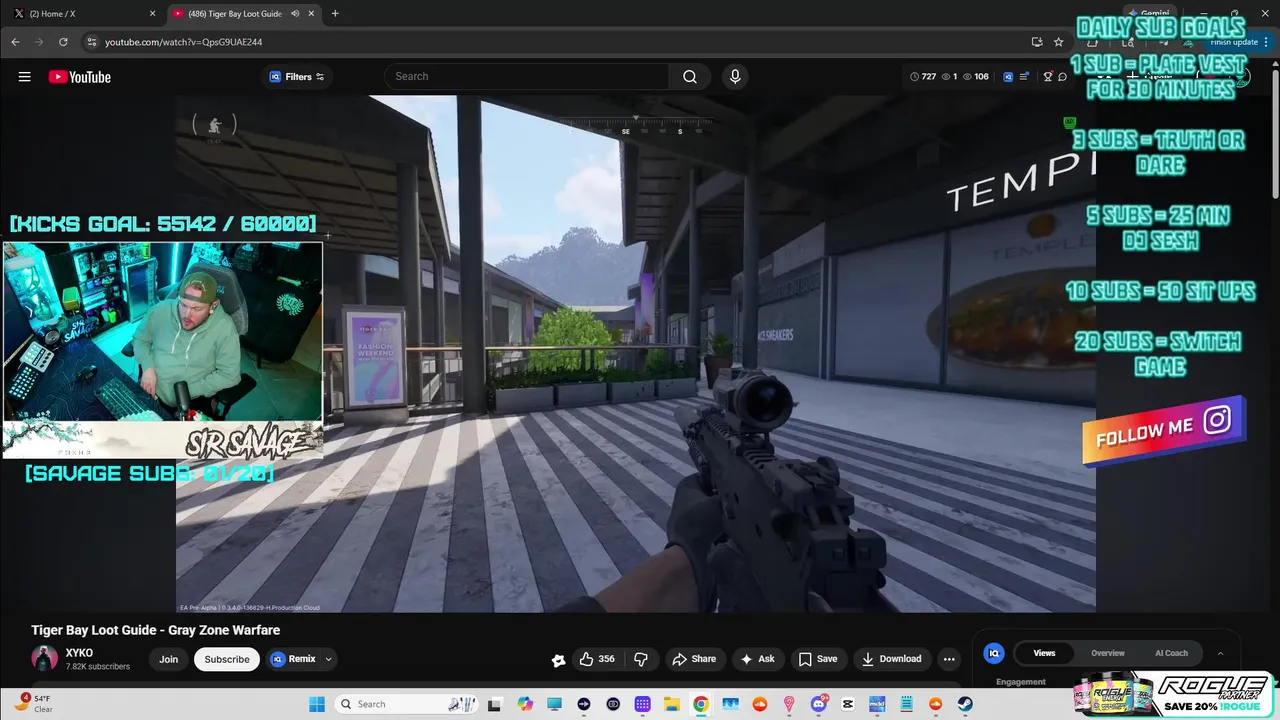This screenshot has width=1280, height=720.
Task: Click the 7.82K subscribers text
Action: [97, 667]
